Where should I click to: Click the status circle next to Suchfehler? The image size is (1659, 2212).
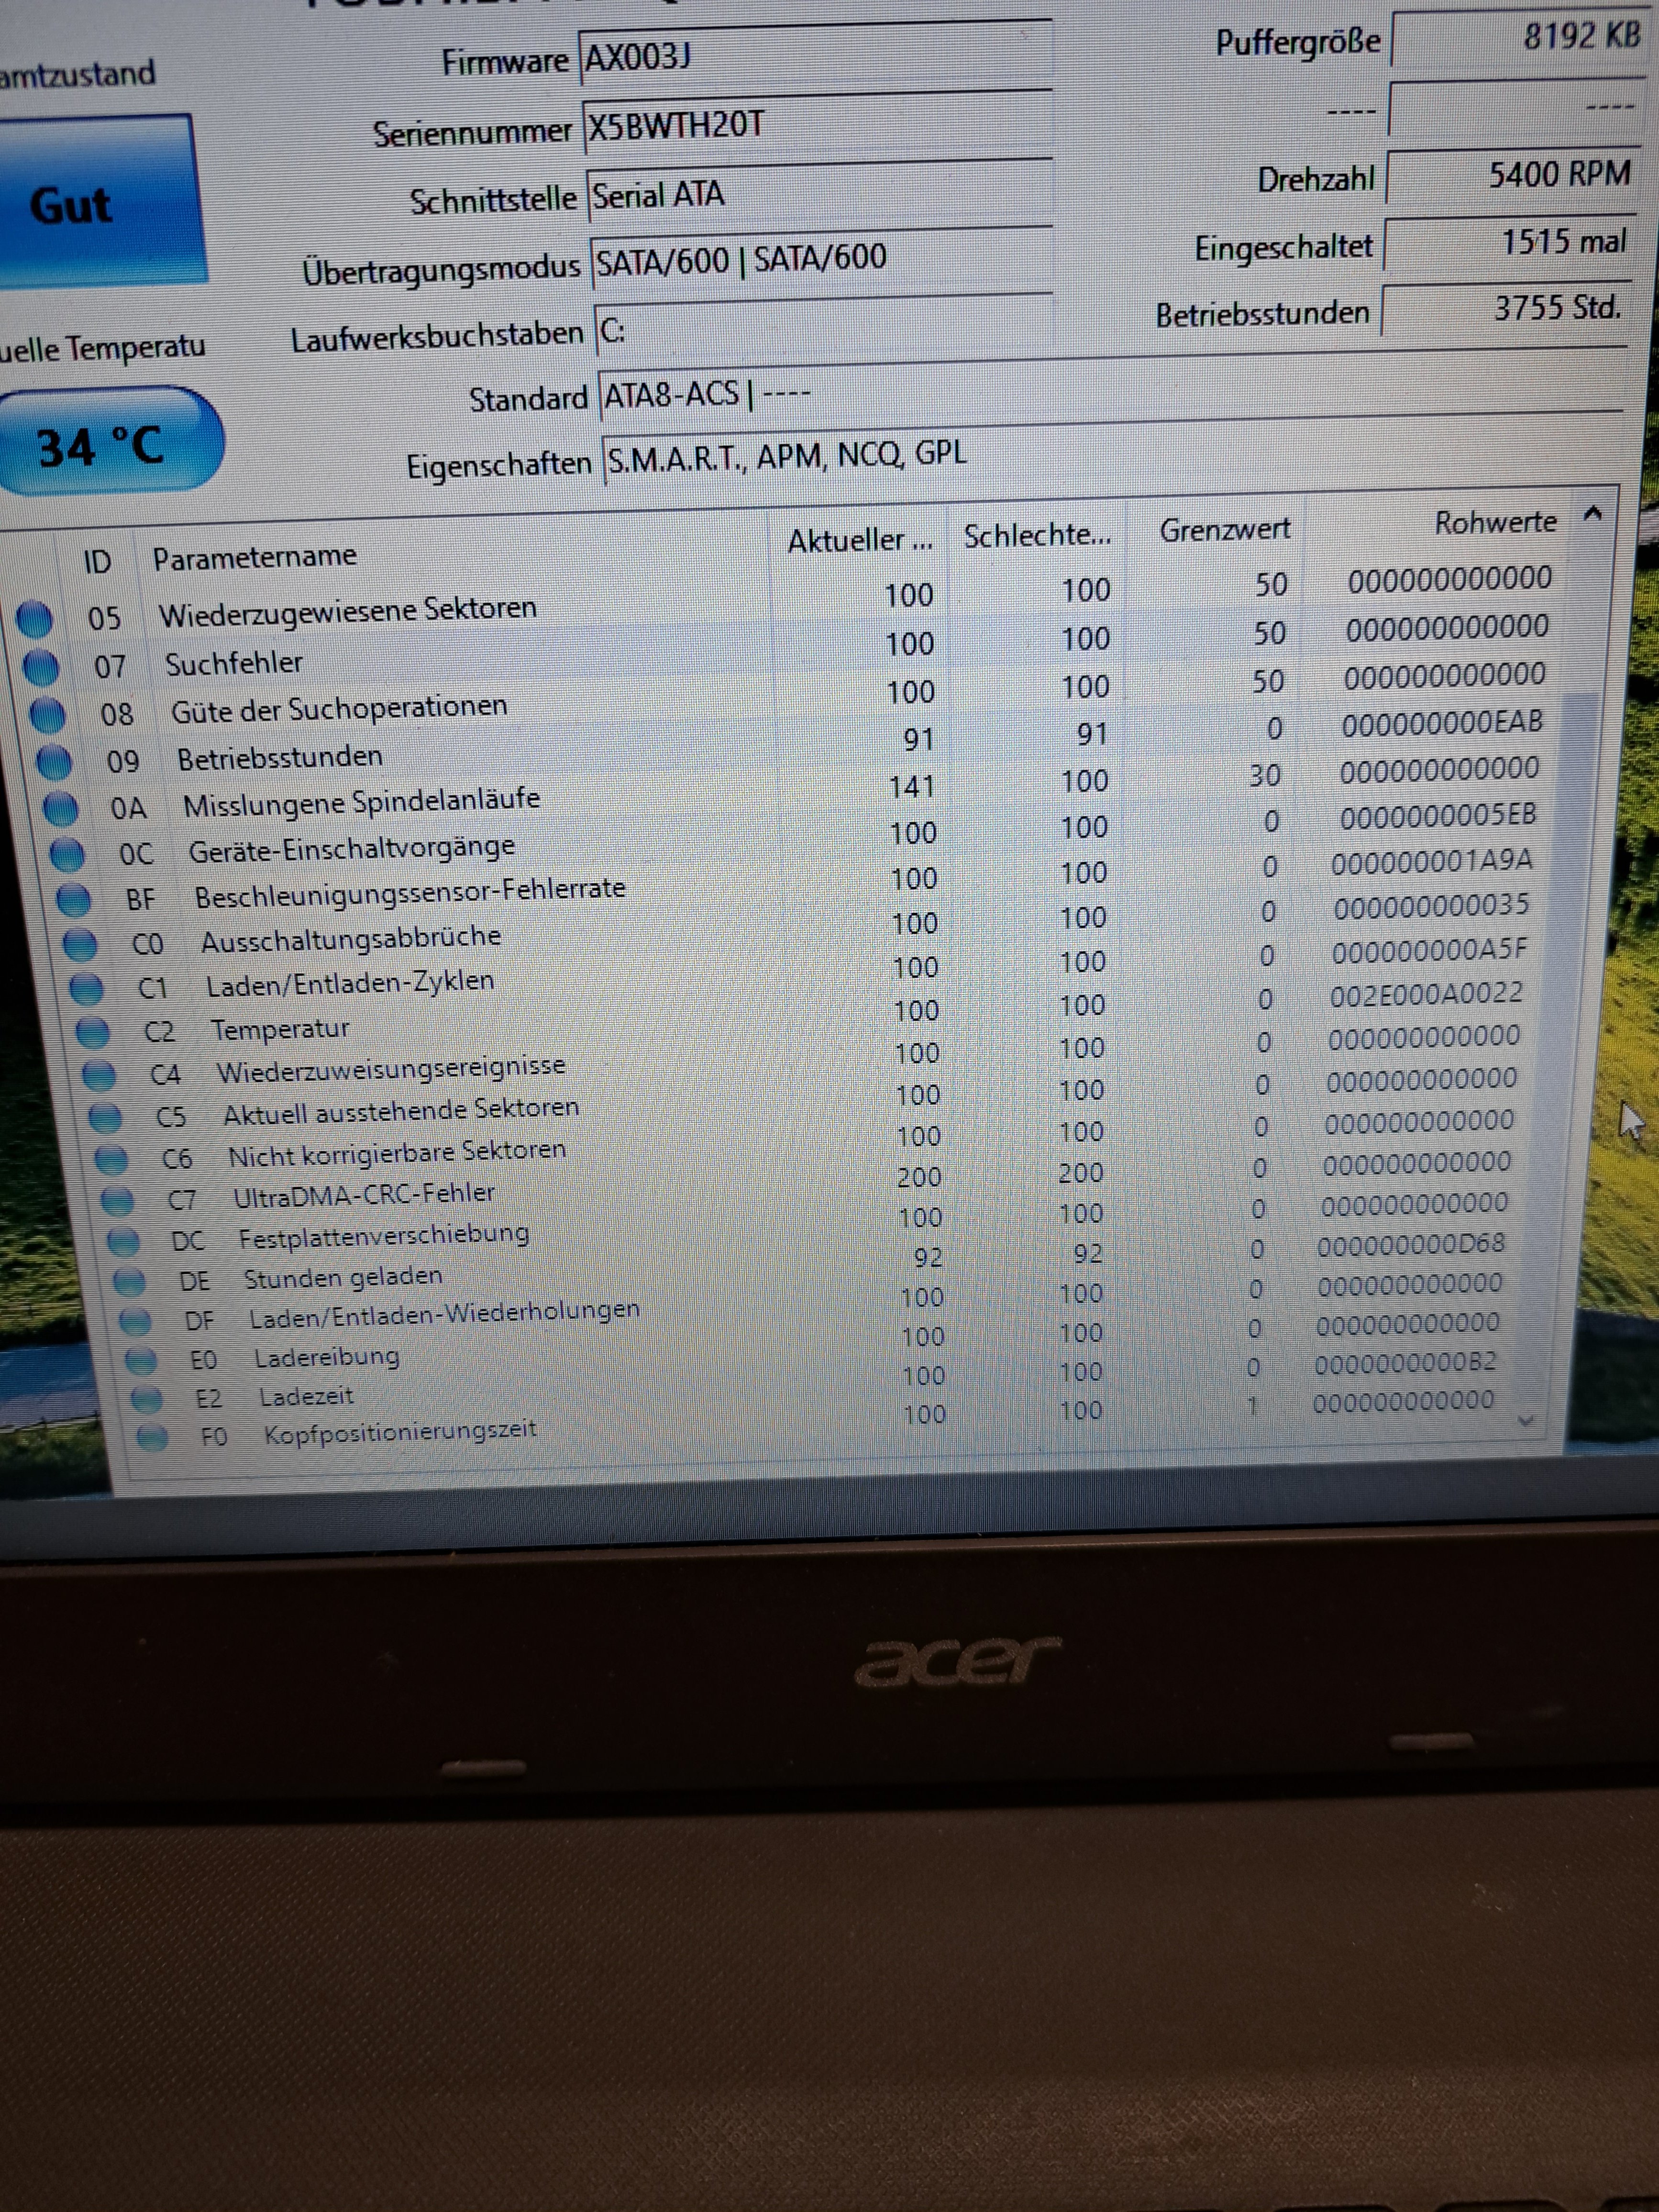point(41,667)
